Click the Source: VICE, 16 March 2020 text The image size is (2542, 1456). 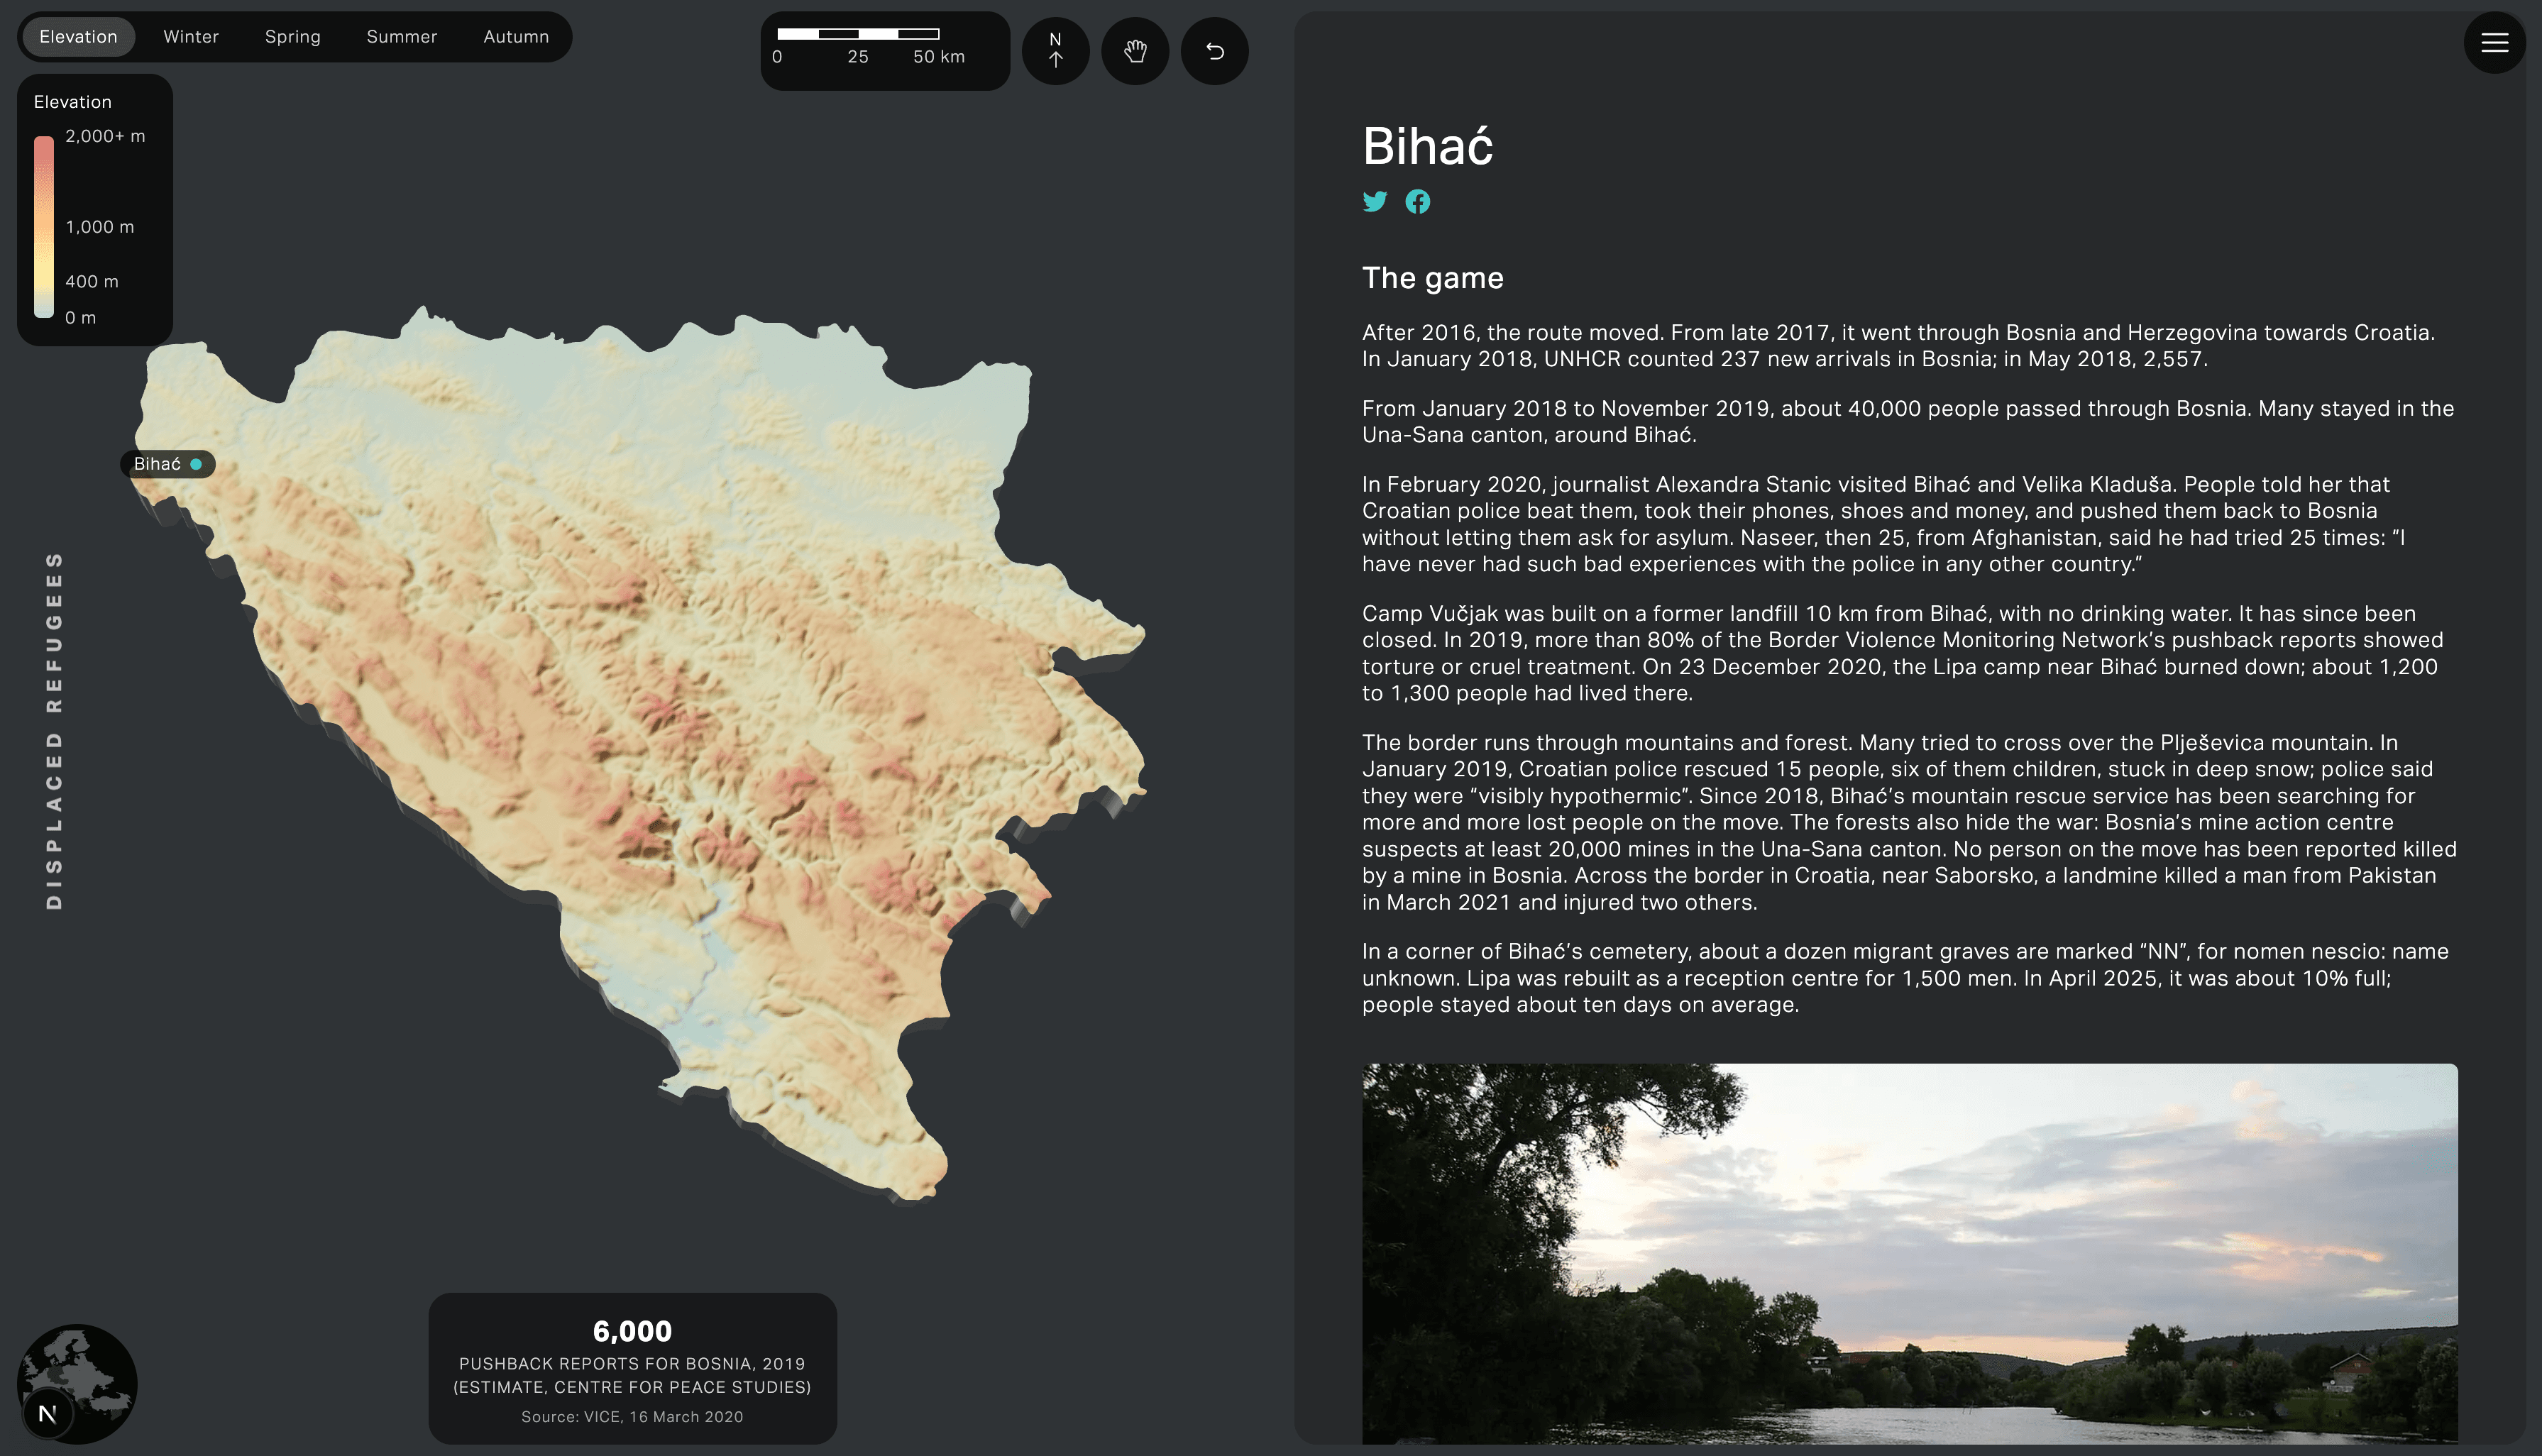632,1416
